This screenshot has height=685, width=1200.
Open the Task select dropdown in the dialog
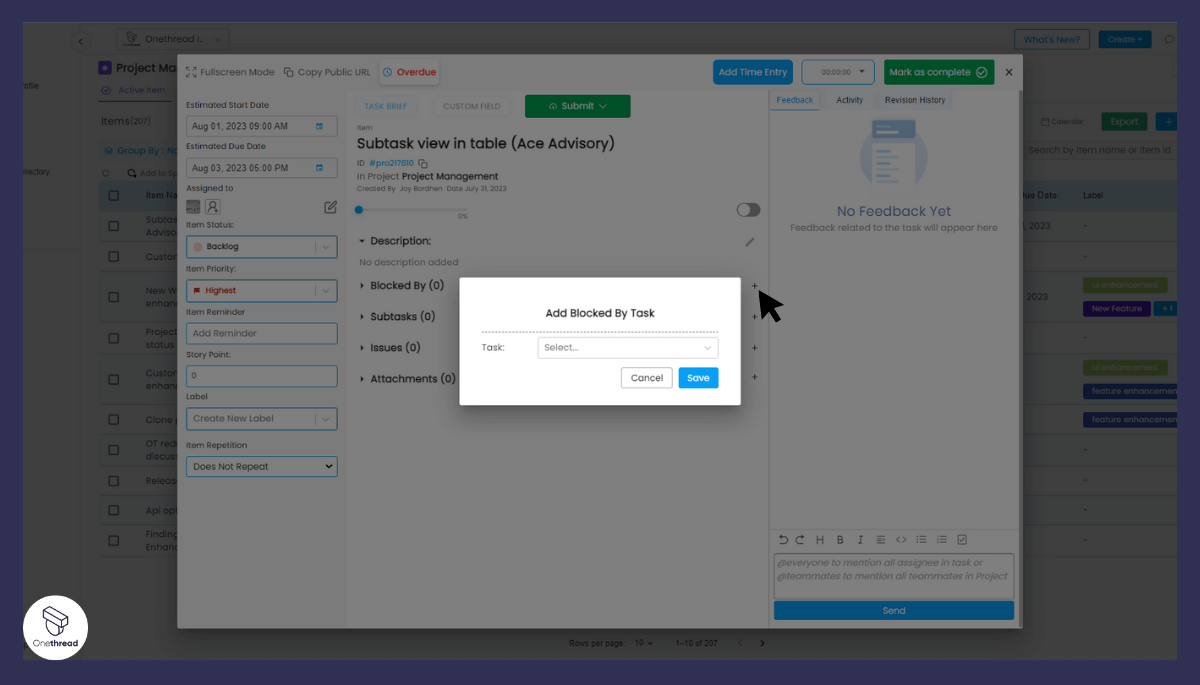pos(628,347)
